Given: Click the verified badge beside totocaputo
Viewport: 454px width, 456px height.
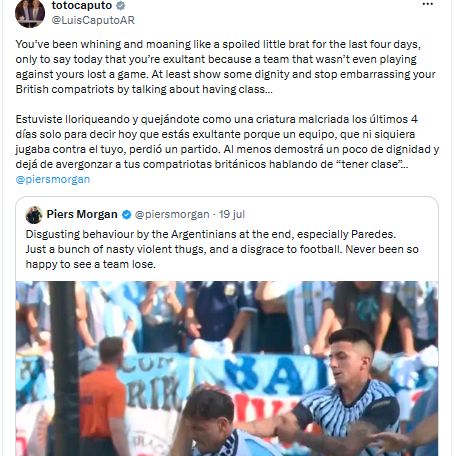Looking at the screenshot, I should click(x=121, y=5).
